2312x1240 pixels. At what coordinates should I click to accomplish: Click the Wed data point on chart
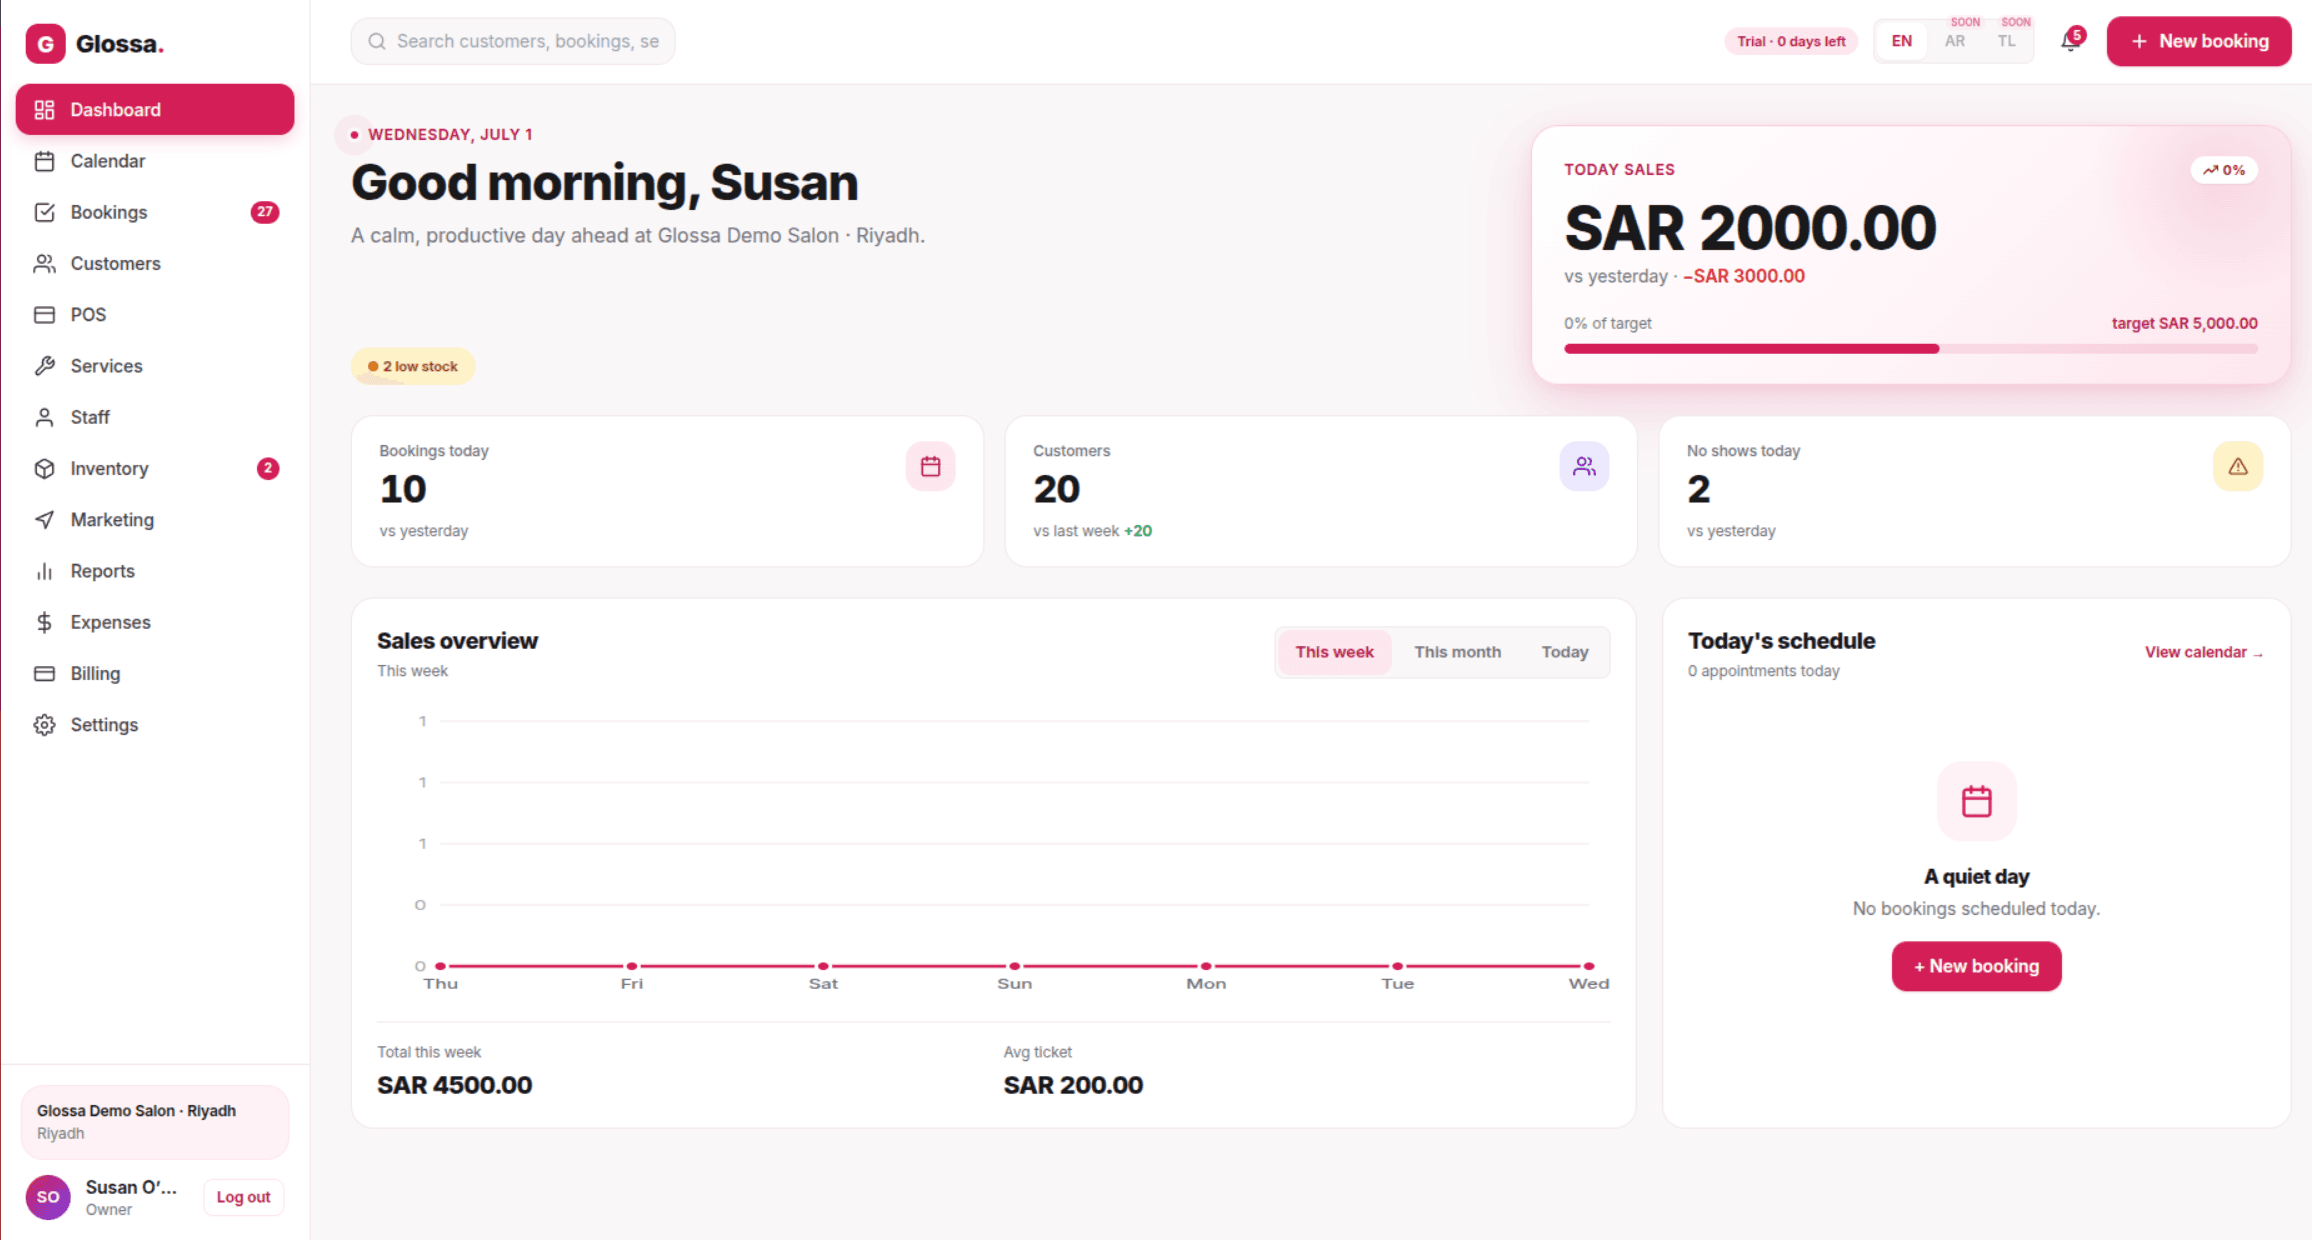pyautogui.click(x=1588, y=966)
